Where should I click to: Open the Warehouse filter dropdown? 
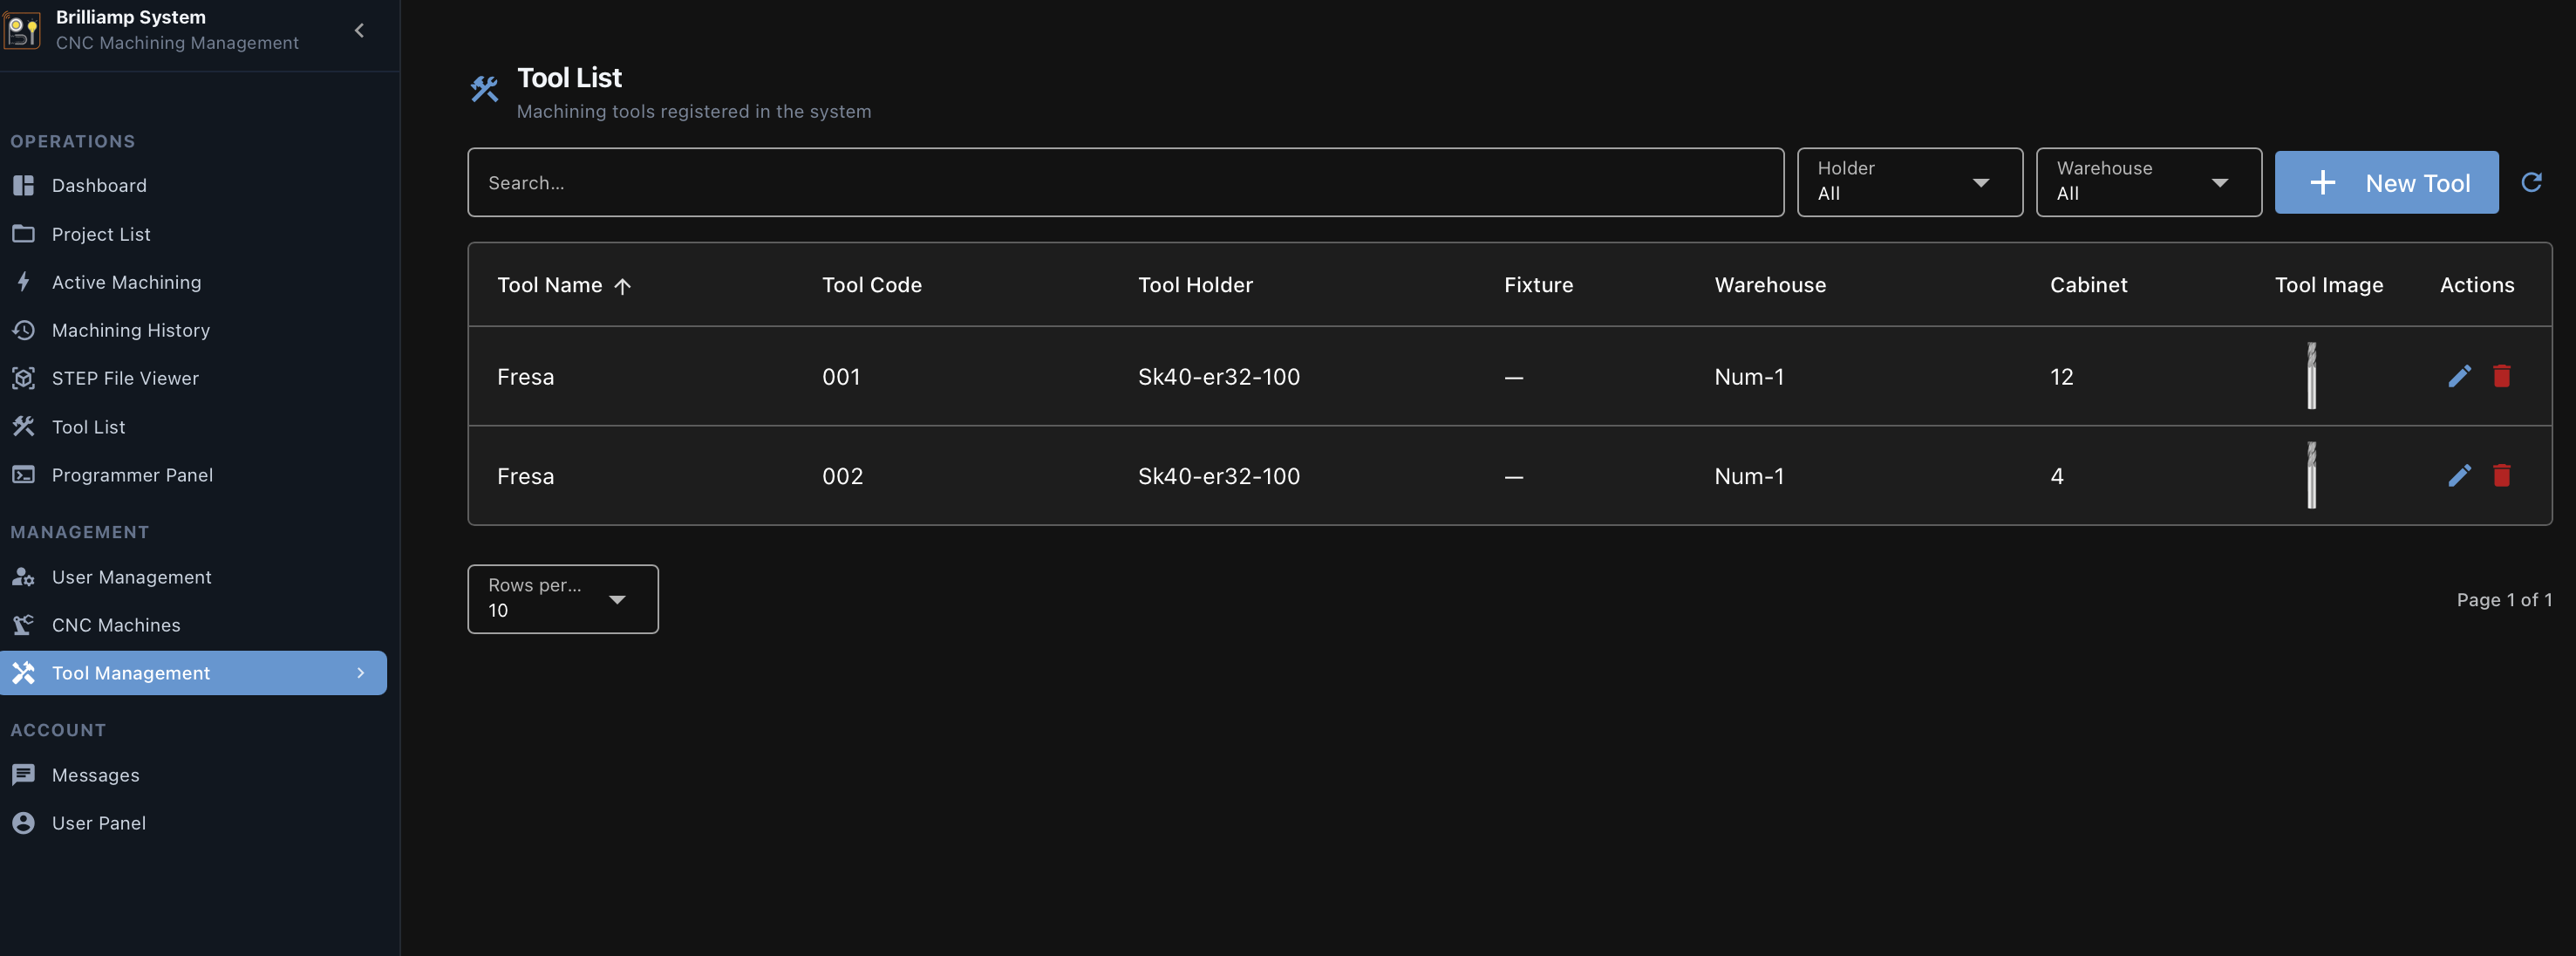tap(2148, 182)
